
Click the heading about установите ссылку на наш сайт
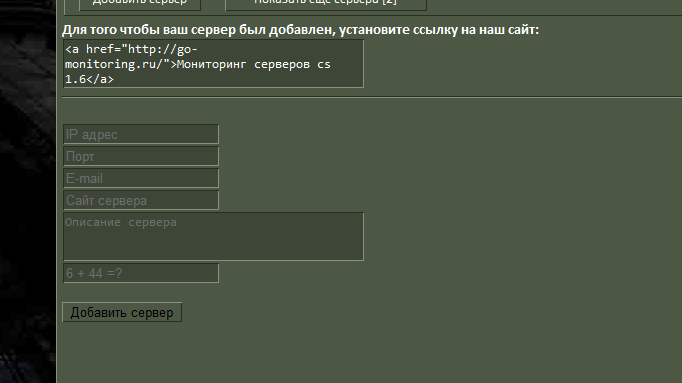click(x=301, y=30)
